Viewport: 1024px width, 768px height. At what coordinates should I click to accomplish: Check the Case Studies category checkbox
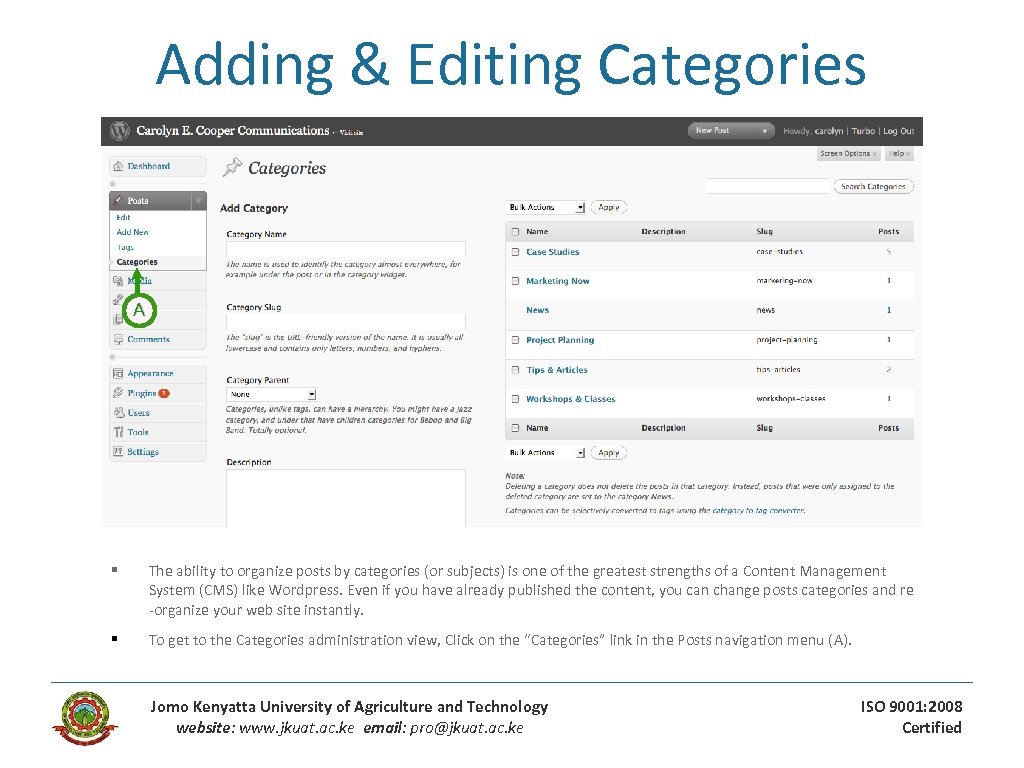(x=515, y=251)
